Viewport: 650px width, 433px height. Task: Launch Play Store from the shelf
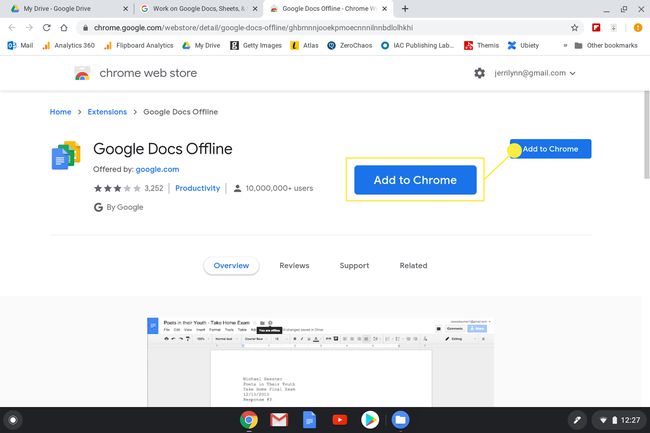coord(370,420)
